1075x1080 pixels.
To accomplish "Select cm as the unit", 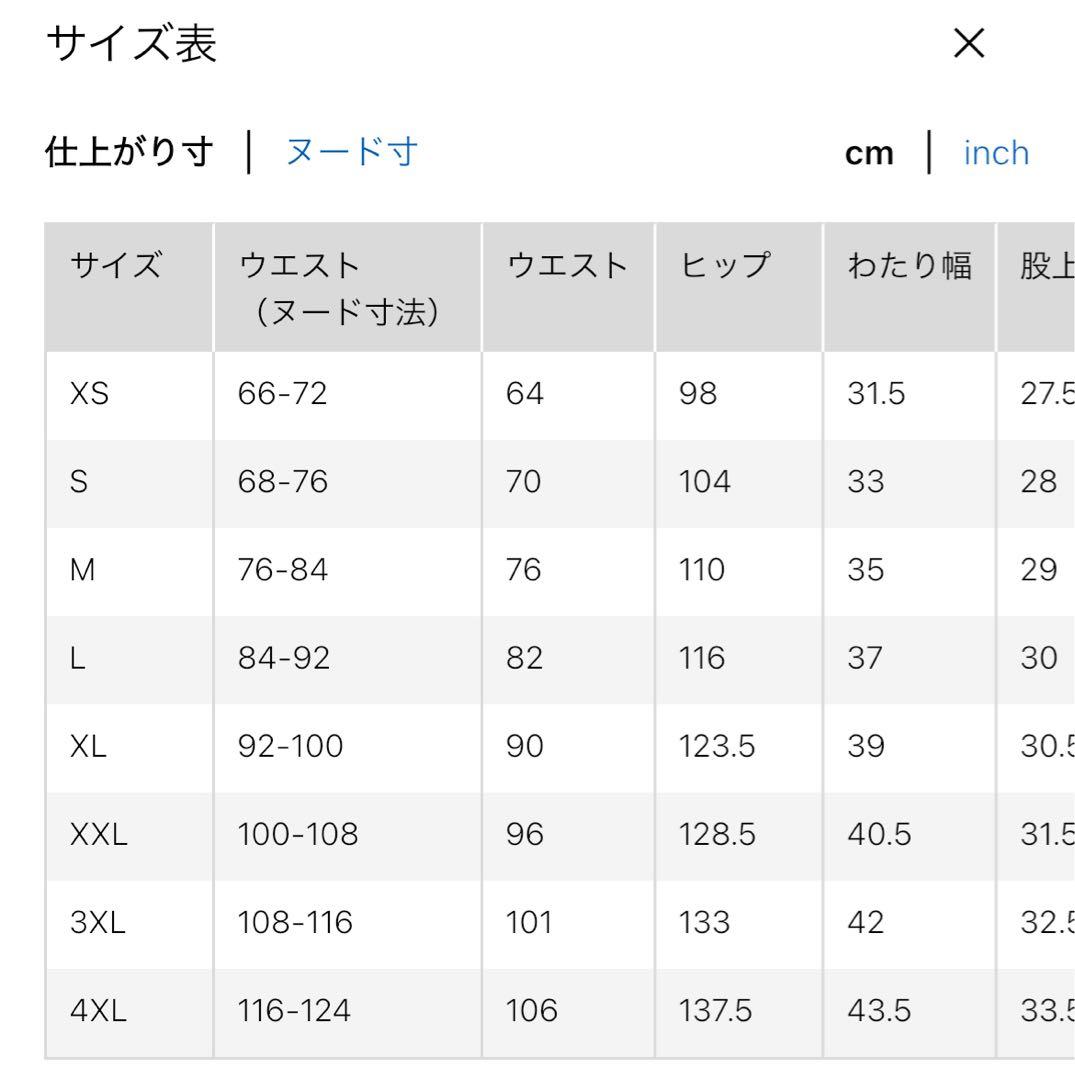I will 869,151.
